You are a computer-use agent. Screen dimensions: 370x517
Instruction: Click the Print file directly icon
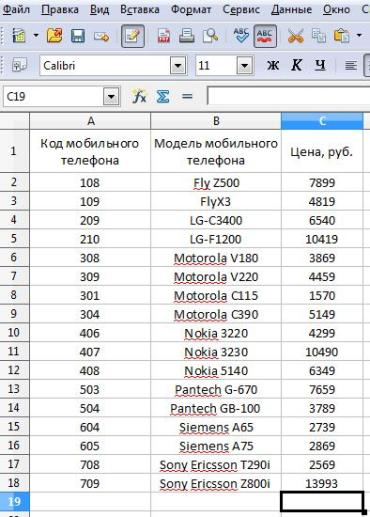[187, 36]
